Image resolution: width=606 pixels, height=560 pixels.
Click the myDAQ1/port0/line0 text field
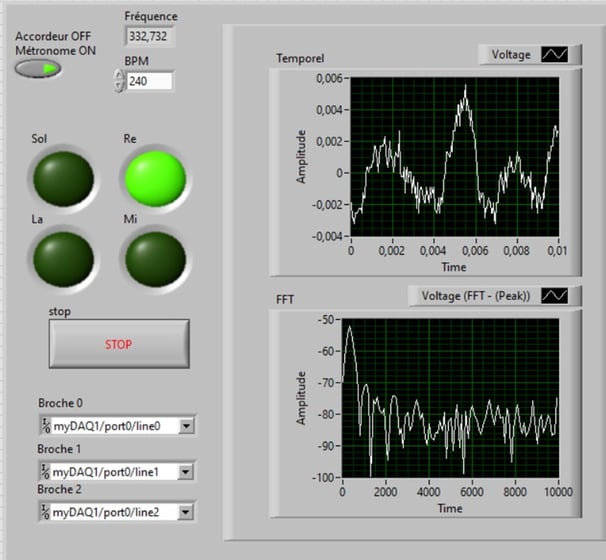(115, 426)
